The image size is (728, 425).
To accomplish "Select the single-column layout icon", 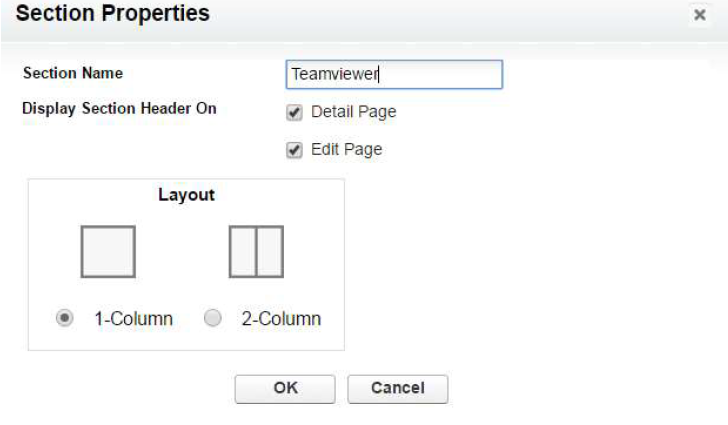I will (108, 252).
